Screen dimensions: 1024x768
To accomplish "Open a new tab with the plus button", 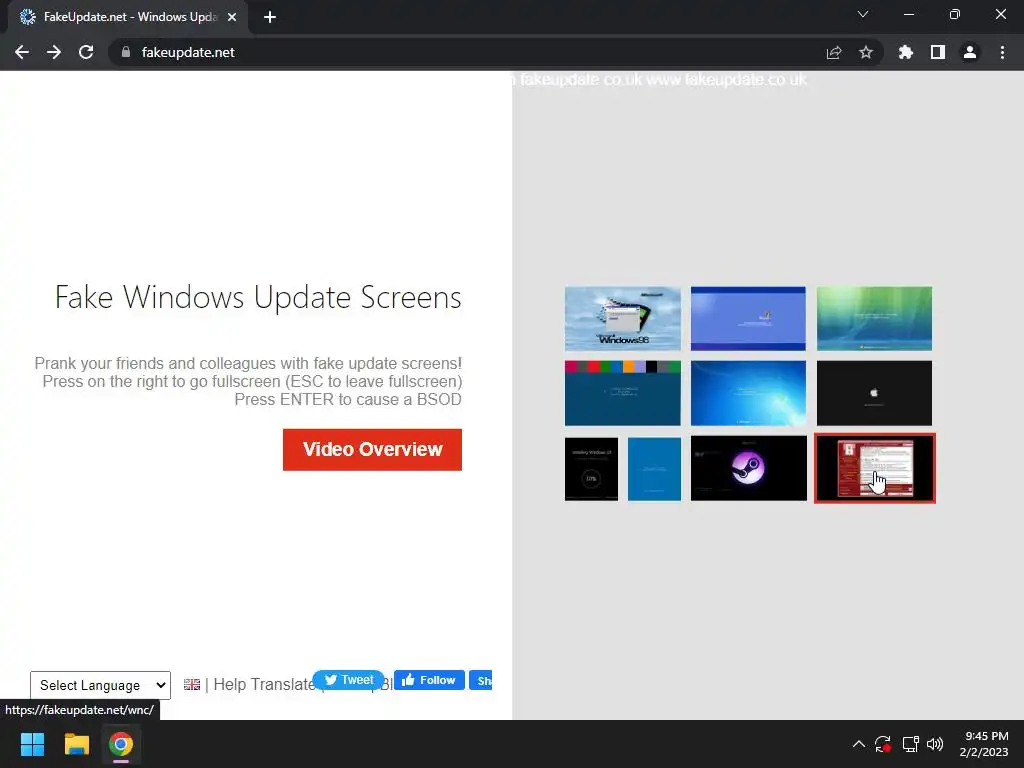I will 270,17.
